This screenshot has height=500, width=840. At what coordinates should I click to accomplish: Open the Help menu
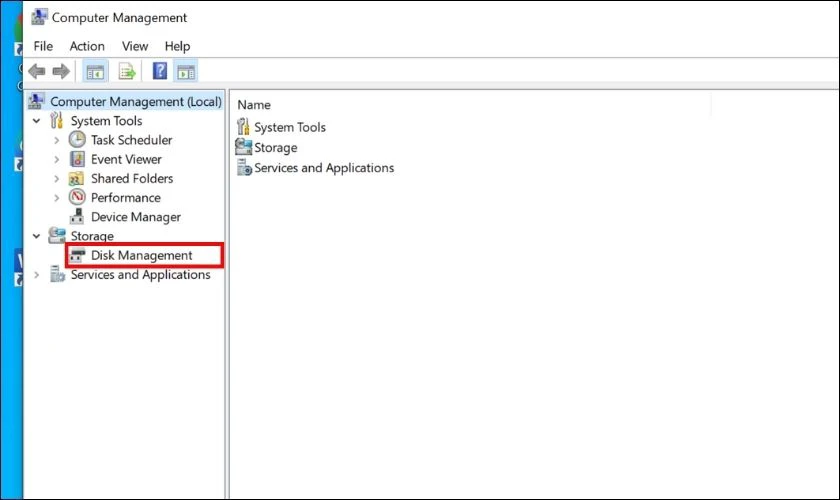click(x=177, y=46)
